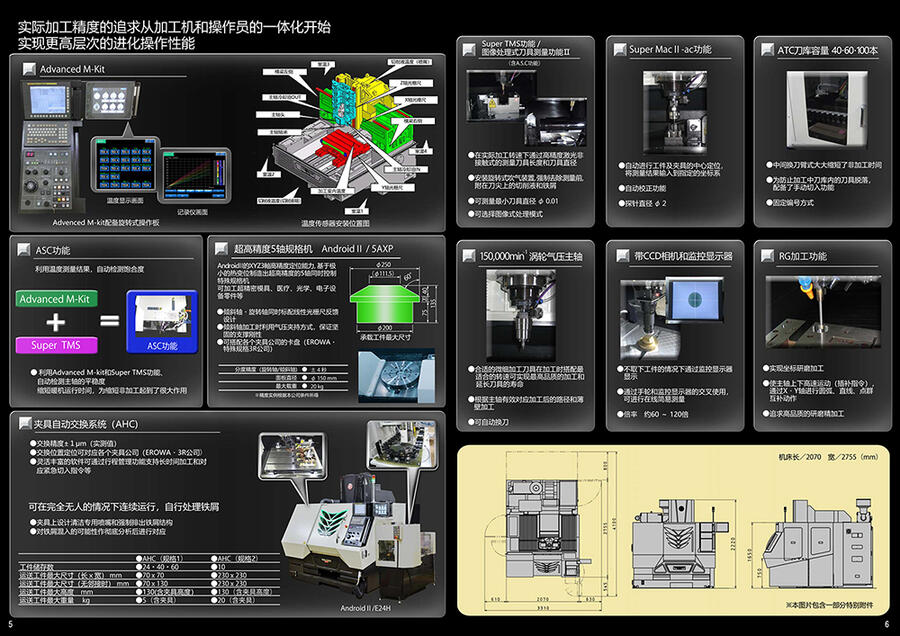This screenshot has height=636, width=900.
Task: Select the icon beside 涡轮气压主轴 heading
Action: (x=469, y=256)
